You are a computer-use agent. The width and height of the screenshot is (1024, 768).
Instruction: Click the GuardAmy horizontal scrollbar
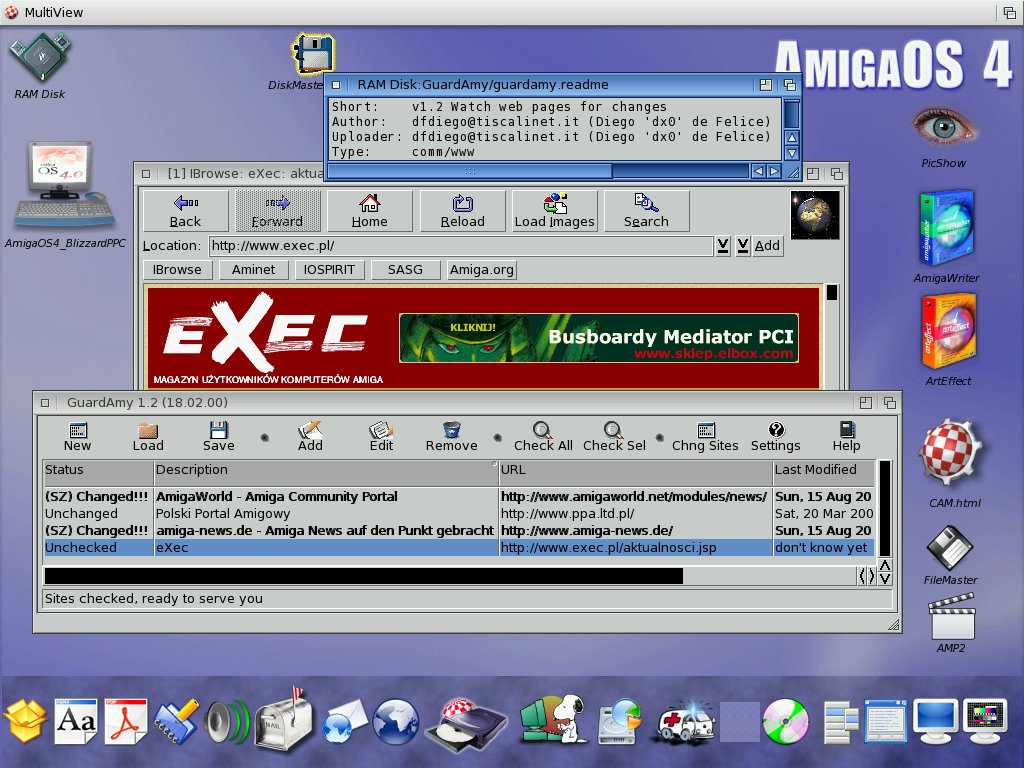363,576
